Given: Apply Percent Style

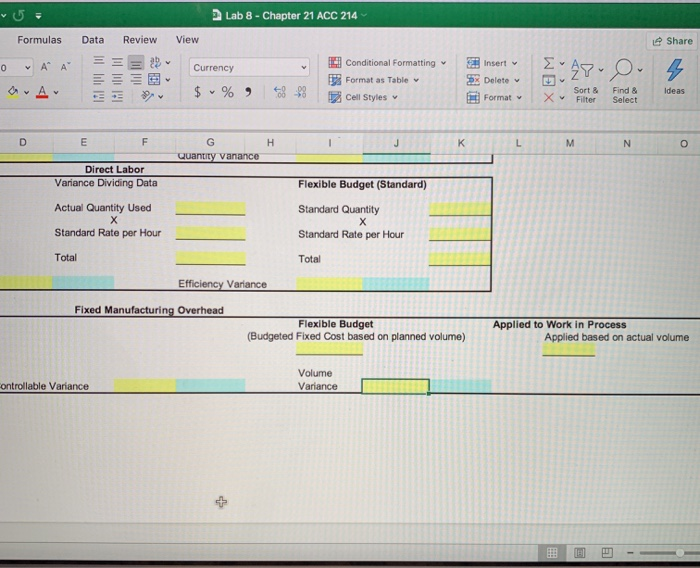Looking at the screenshot, I should tap(228, 92).
